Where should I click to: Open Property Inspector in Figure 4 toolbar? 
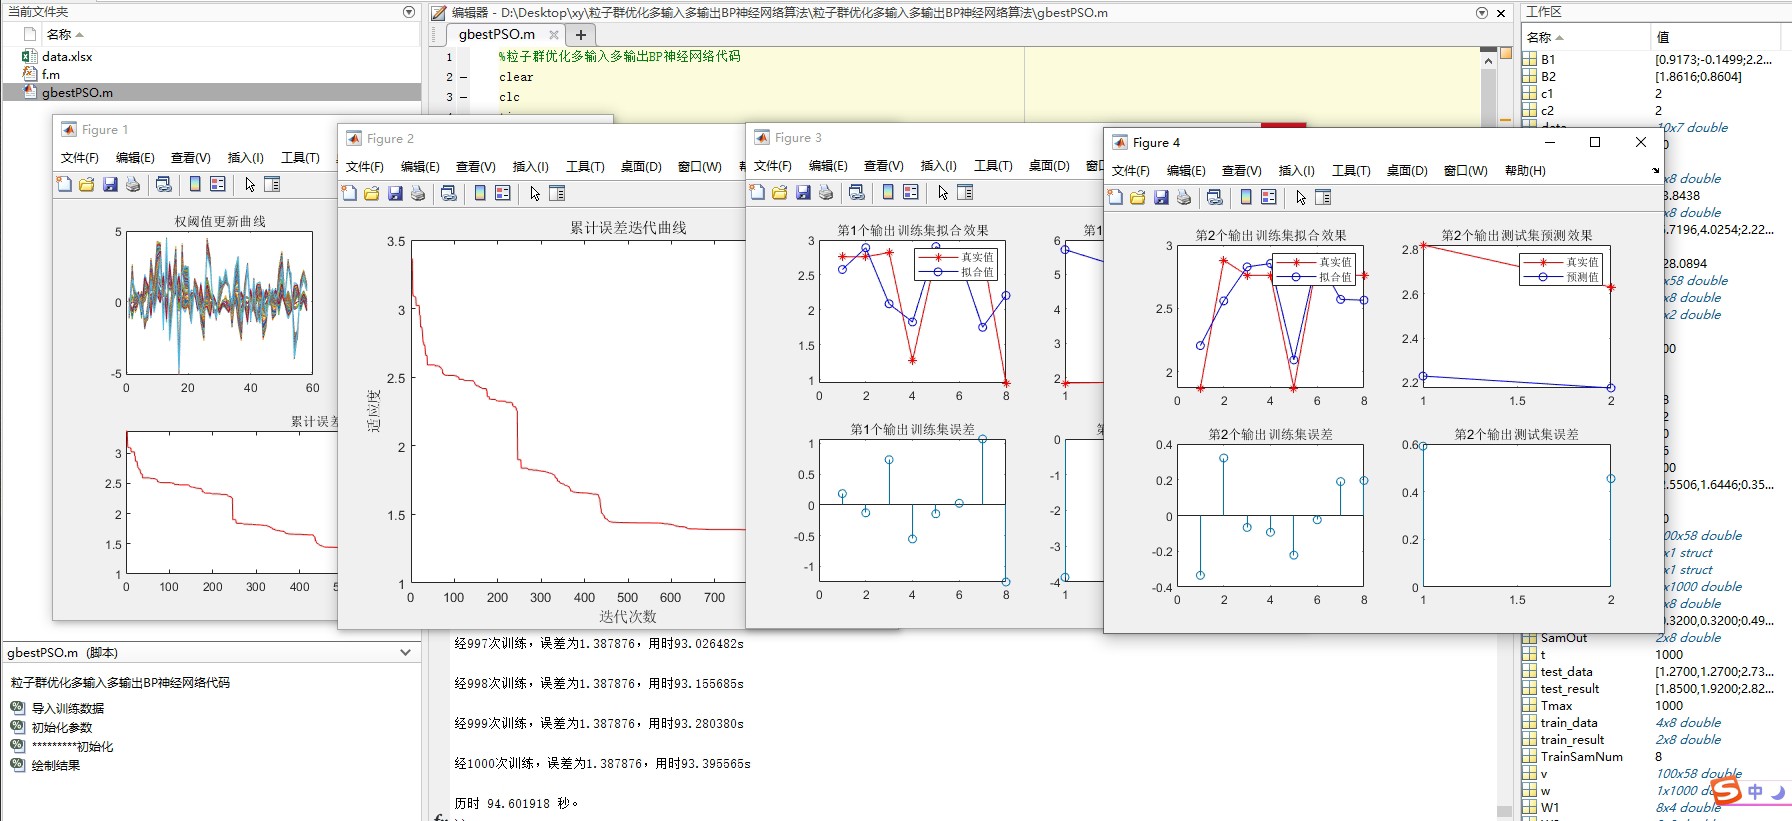(1323, 197)
